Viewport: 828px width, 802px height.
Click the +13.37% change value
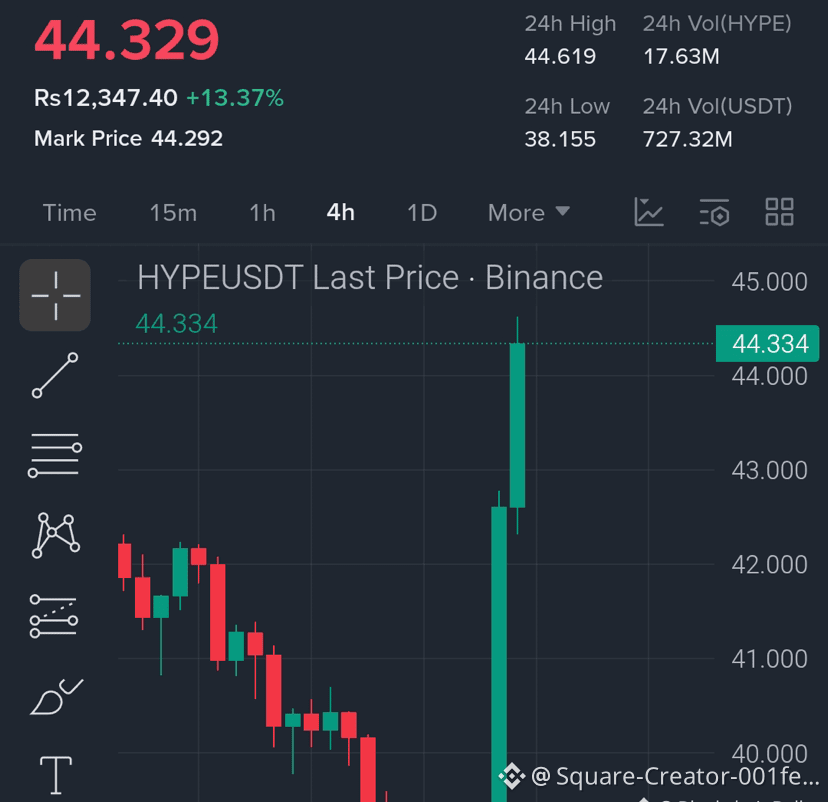point(235,98)
